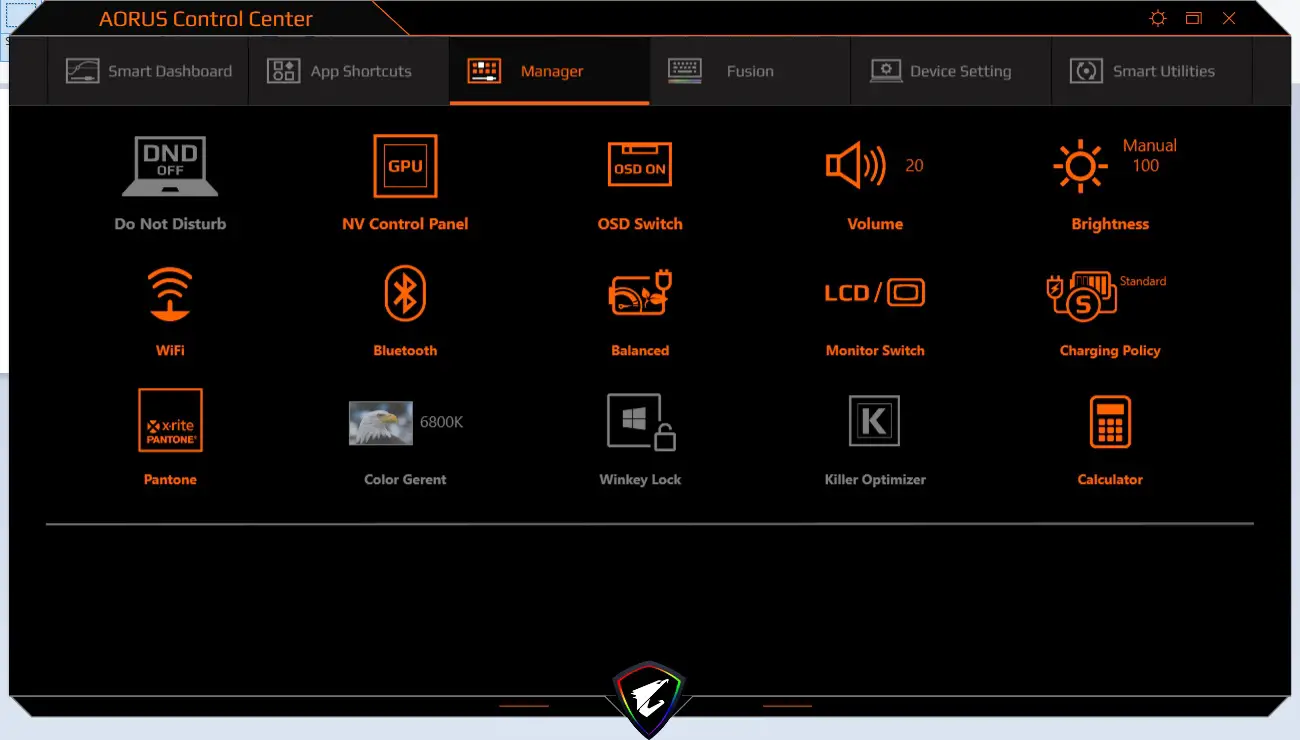Click the Killer Optimizer K icon
The image size is (1300, 740).
(x=874, y=421)
